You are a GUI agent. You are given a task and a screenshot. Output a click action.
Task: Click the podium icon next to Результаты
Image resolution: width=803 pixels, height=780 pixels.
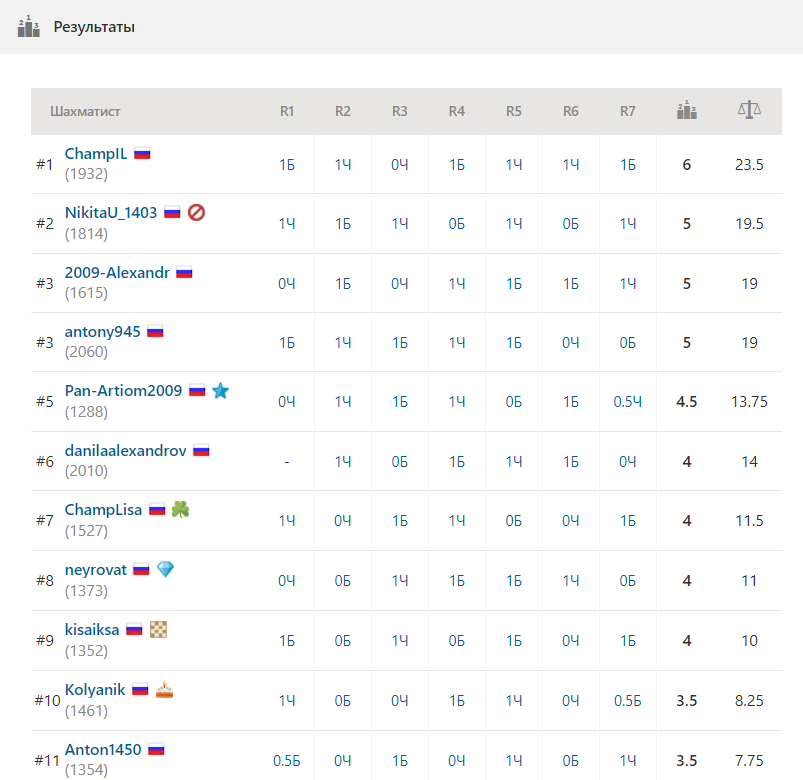[x=28, y=26]
